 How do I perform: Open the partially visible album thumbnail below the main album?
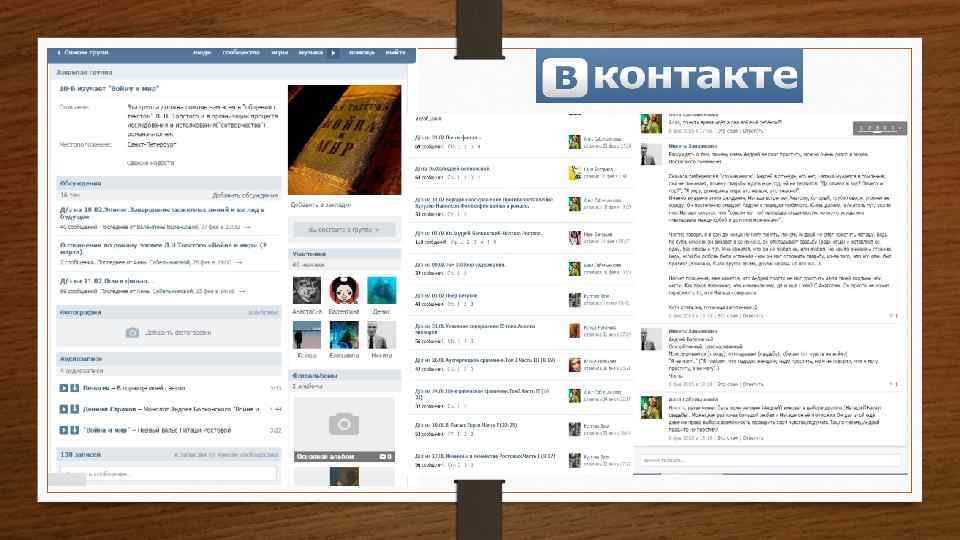tap(344, 476)
